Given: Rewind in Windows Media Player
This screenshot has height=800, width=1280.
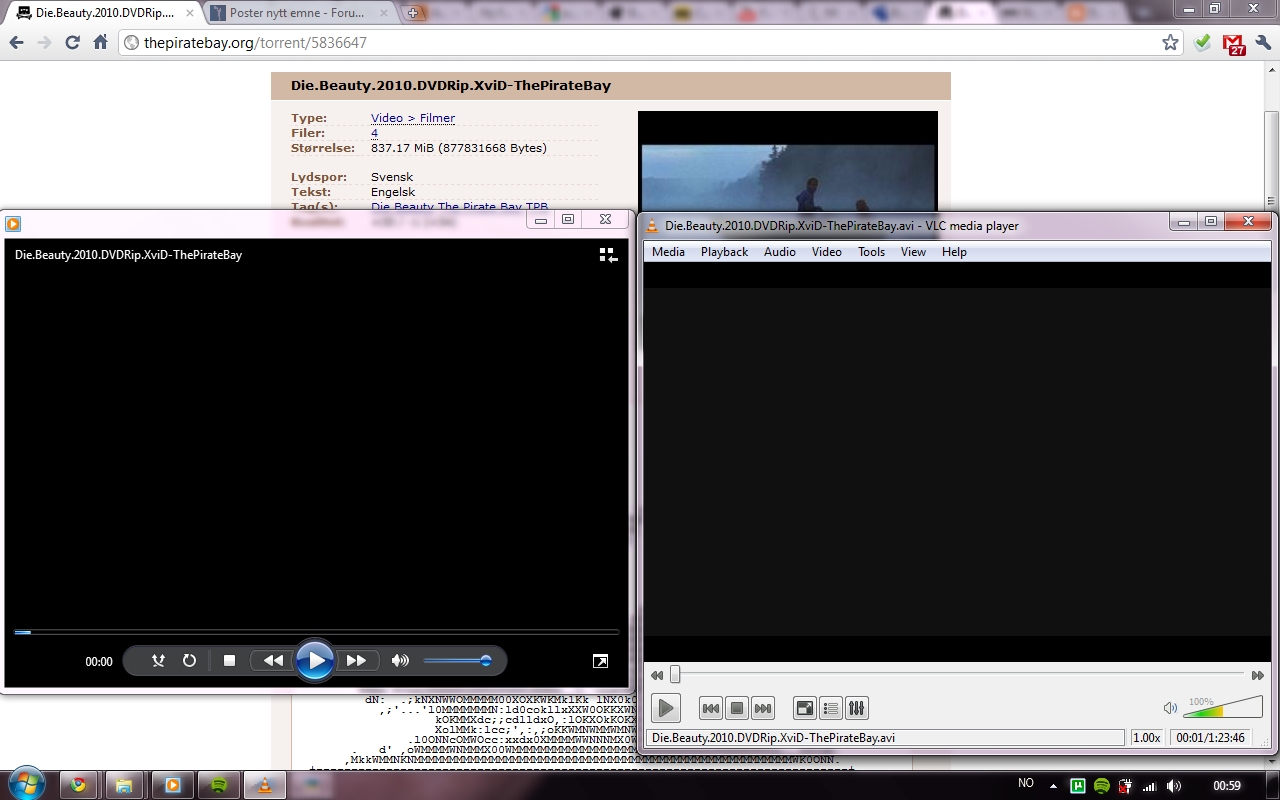Looking at the screenshot, I should pos(273,661).
